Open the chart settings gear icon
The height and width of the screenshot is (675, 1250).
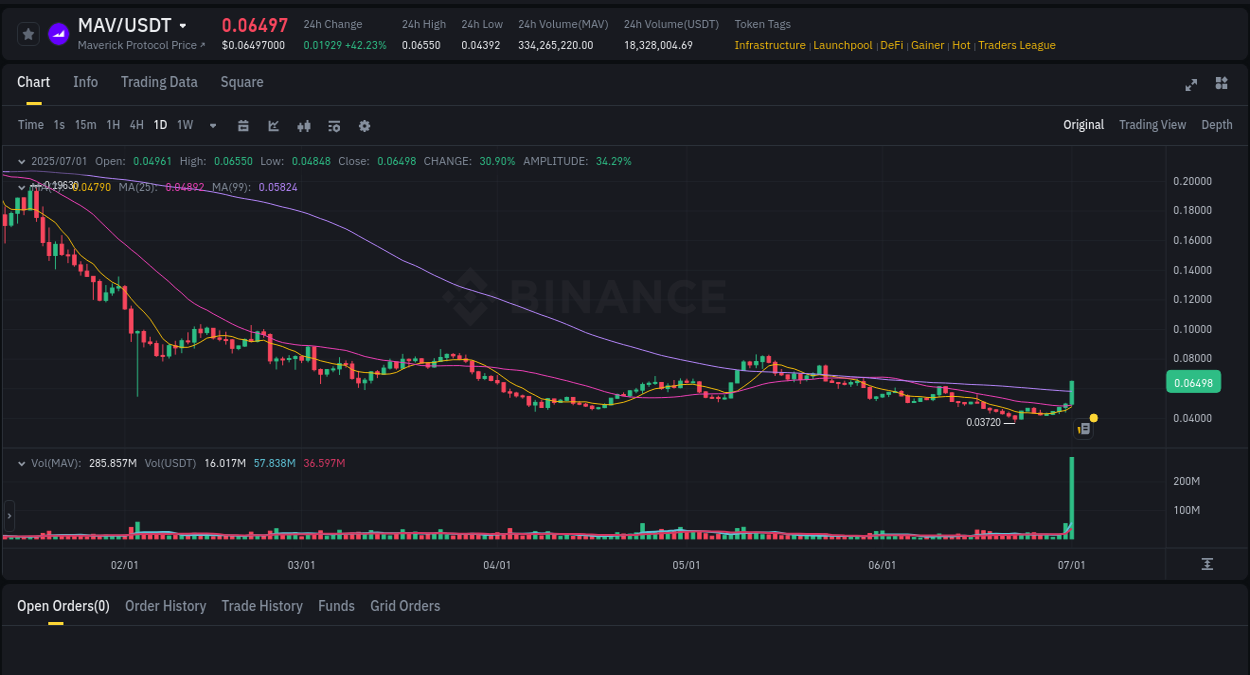coord(363,125)
